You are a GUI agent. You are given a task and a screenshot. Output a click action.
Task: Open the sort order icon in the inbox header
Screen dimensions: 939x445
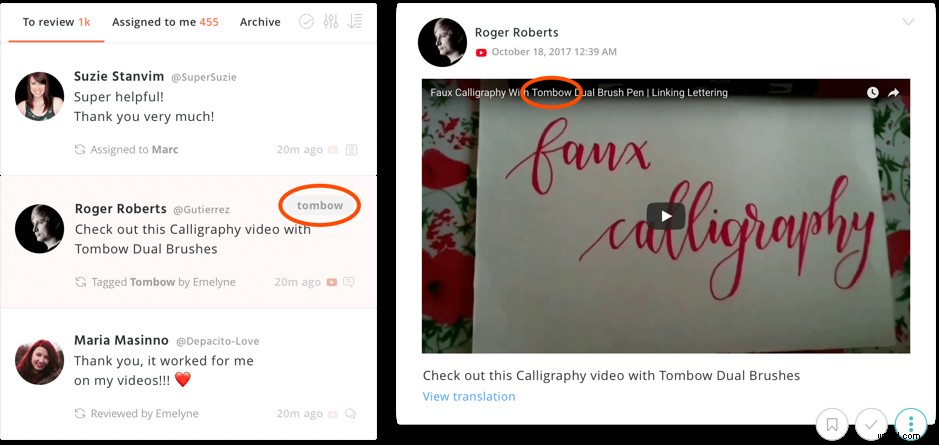click(355, 22)
